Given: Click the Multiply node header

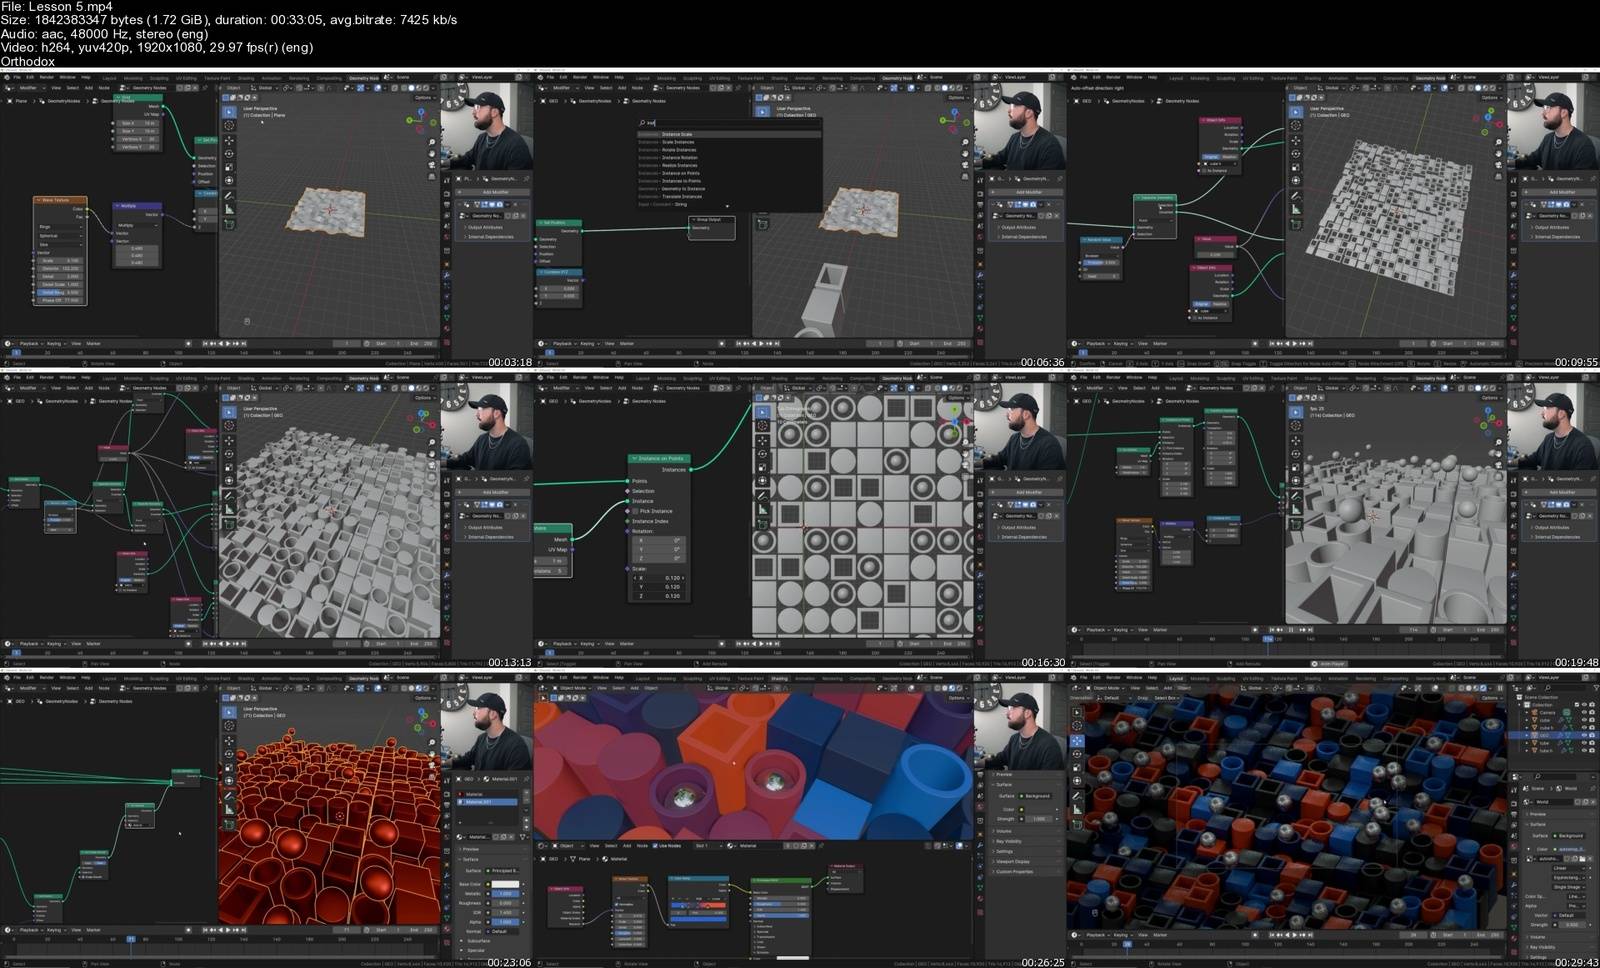Looking at the screenshot, I should tap(137, 206).
